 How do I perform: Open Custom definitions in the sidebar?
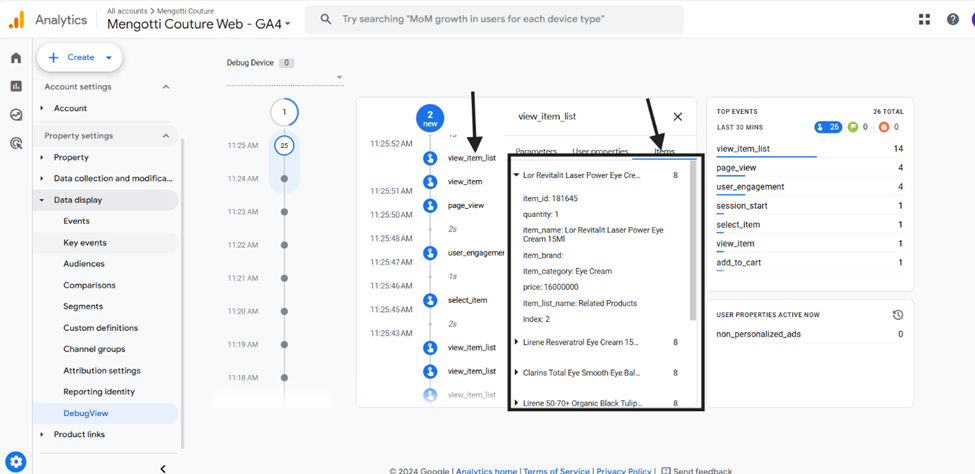coord(101,328)
